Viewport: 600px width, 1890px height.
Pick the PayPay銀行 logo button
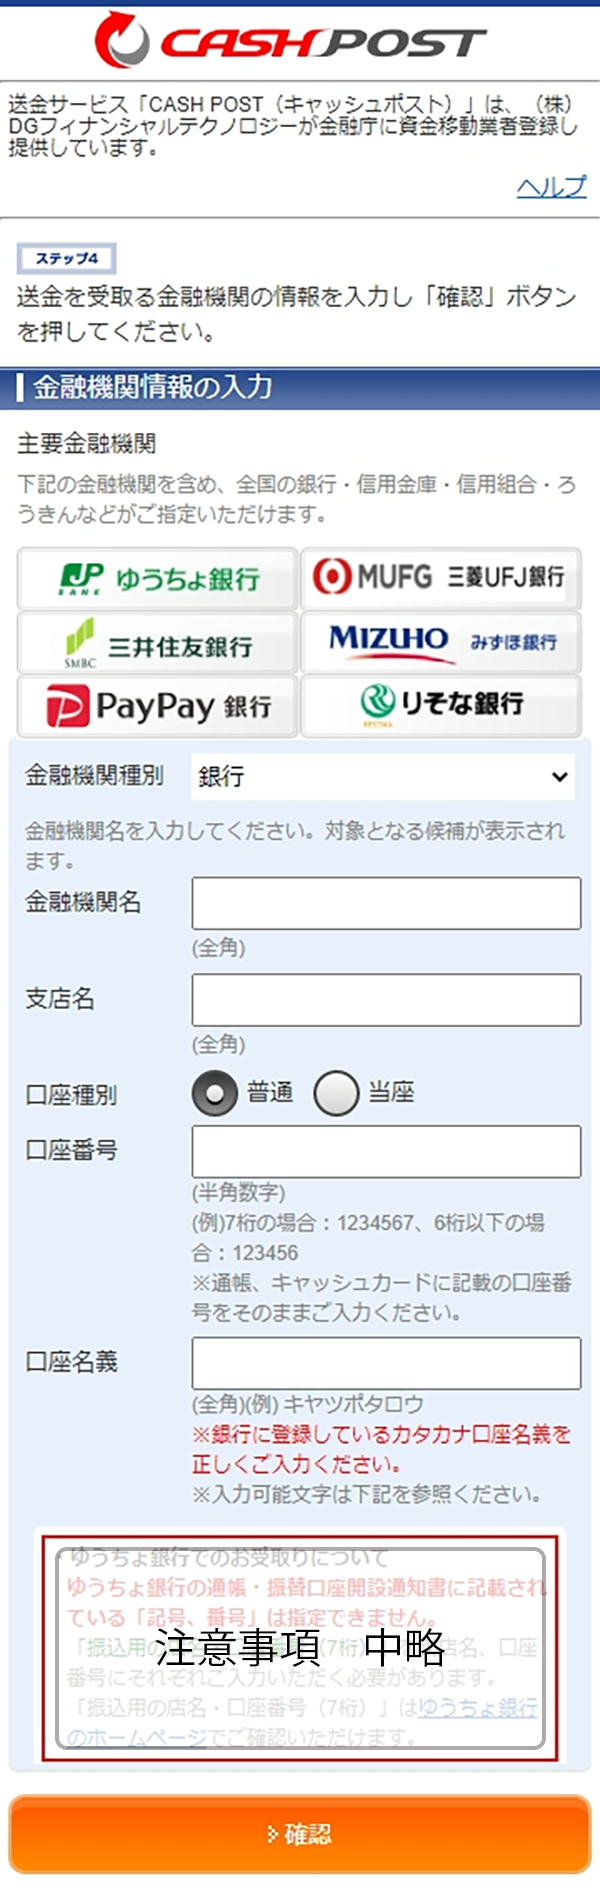coord(158,706)
